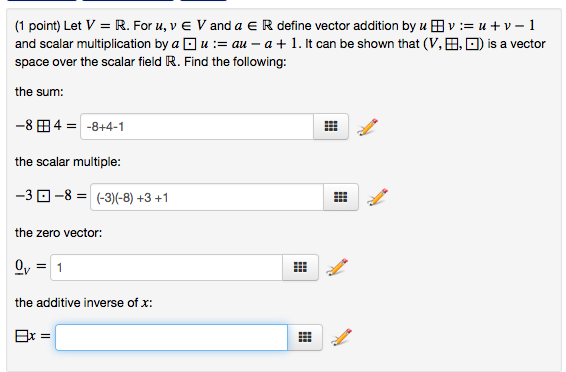566x372 pixels.
Task: Open equation editor grid for scalar multiple answer
Action: click(x=341, y=197)
